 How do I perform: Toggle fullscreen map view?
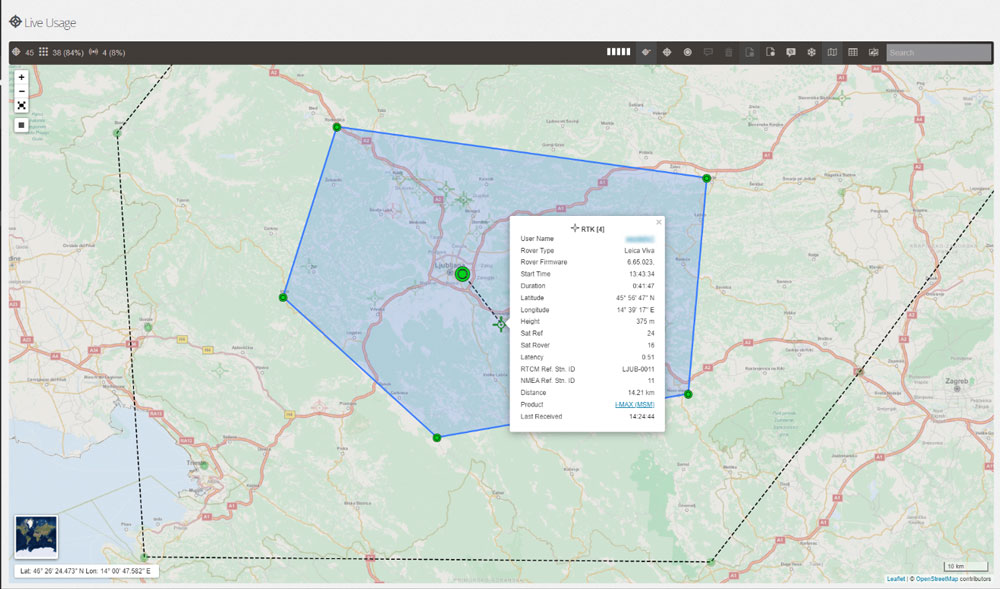click(21, 105)
